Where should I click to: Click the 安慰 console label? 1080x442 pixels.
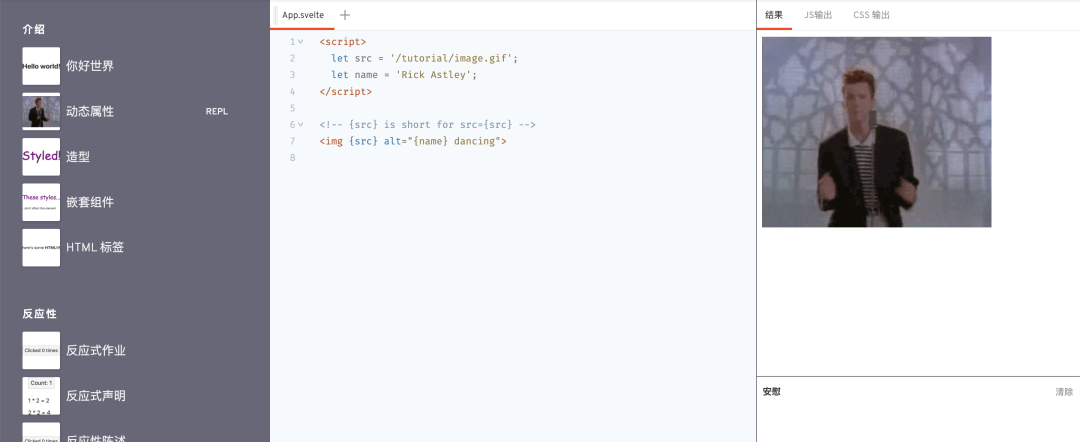pos(771,392)
